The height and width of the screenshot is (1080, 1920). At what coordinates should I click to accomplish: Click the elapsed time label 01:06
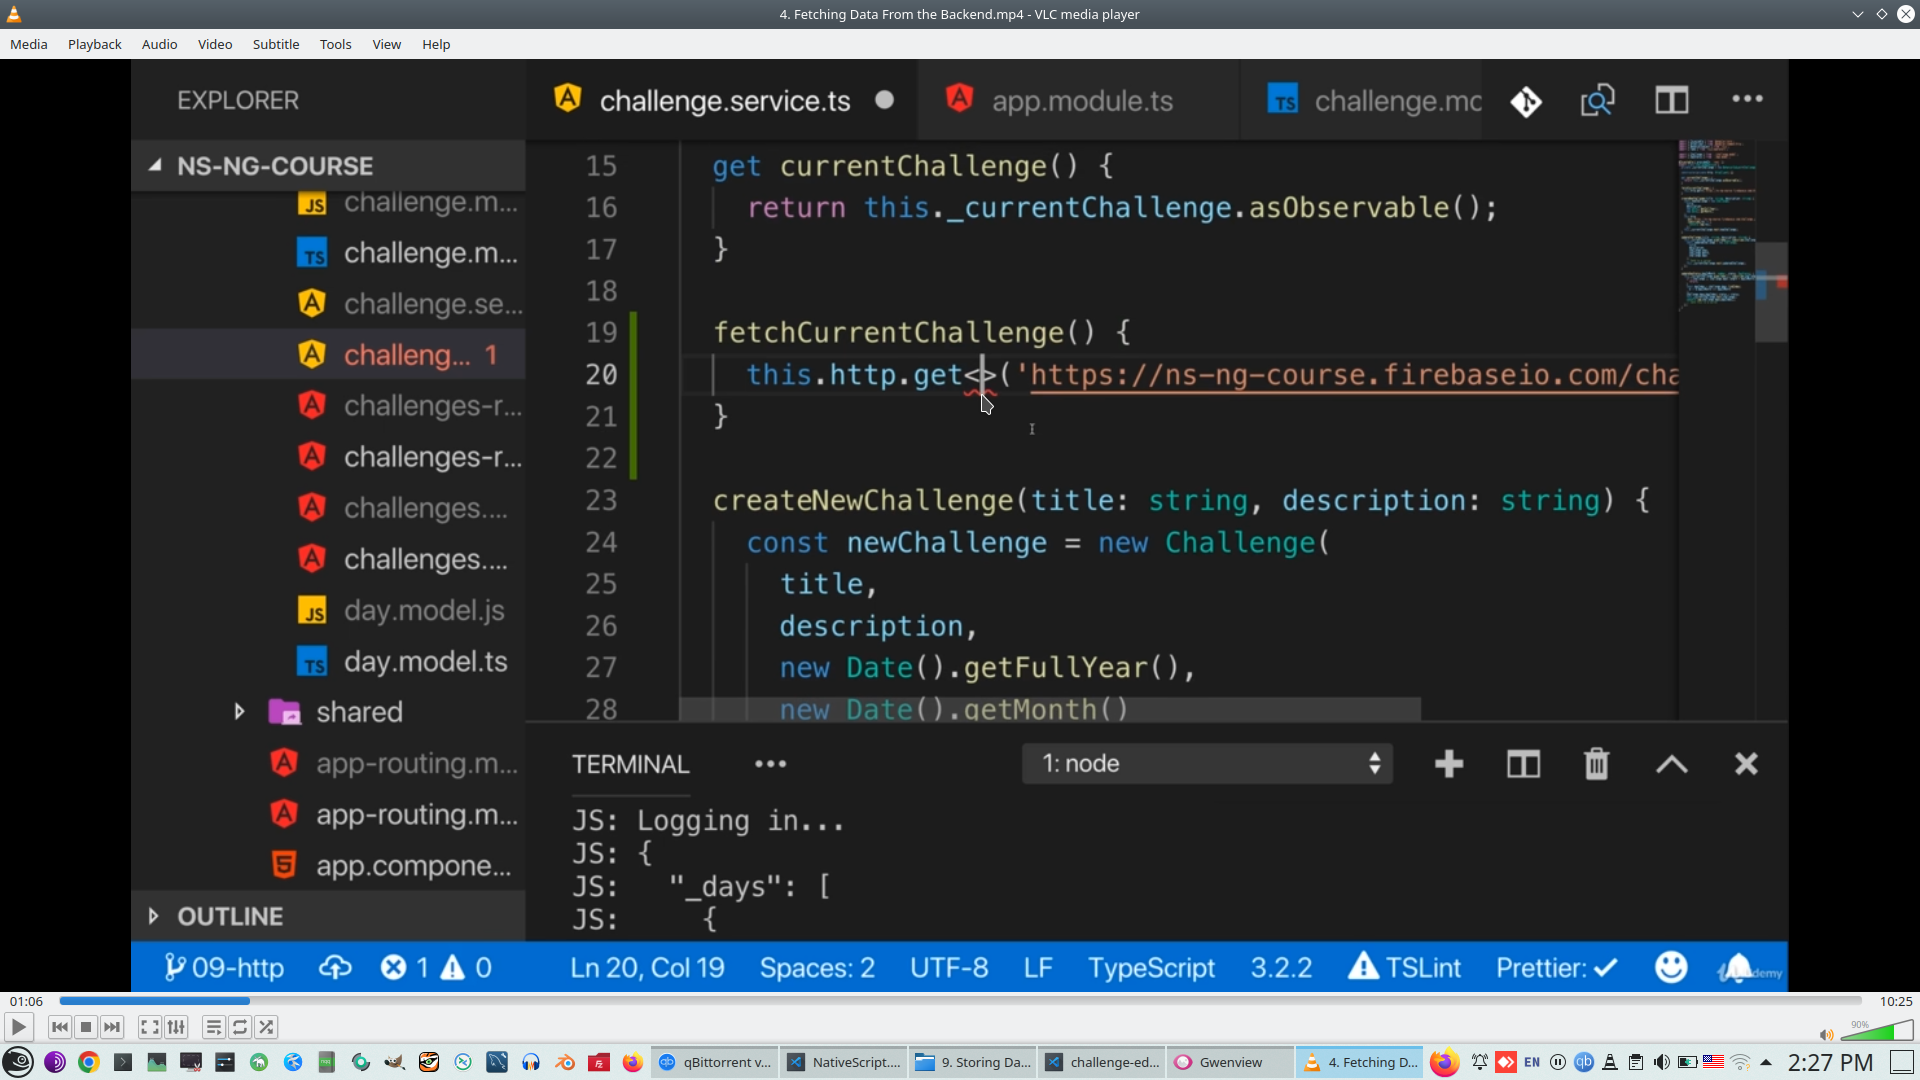click(x=26, y=1001)
